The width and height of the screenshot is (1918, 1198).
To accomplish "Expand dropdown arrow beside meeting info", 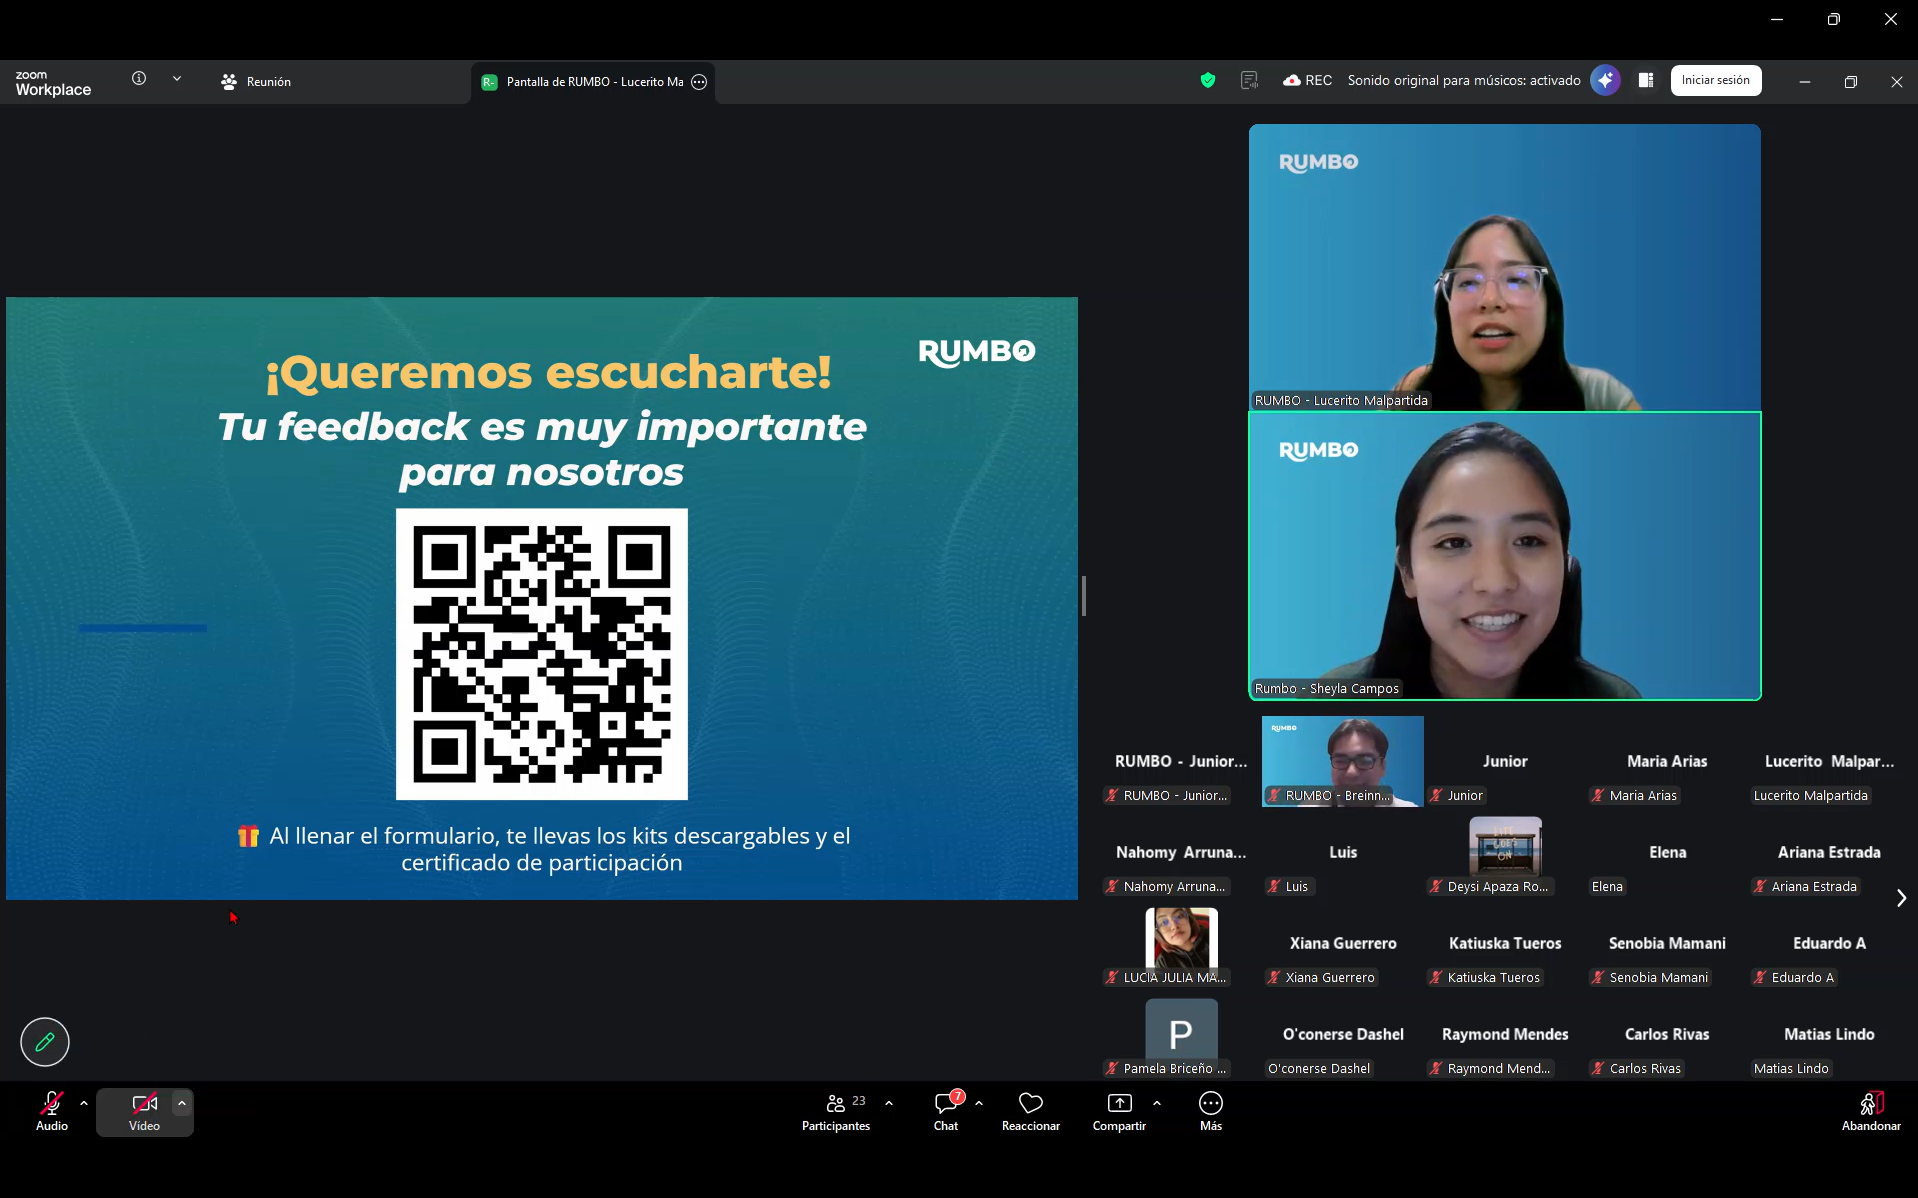I will [177, 79].
